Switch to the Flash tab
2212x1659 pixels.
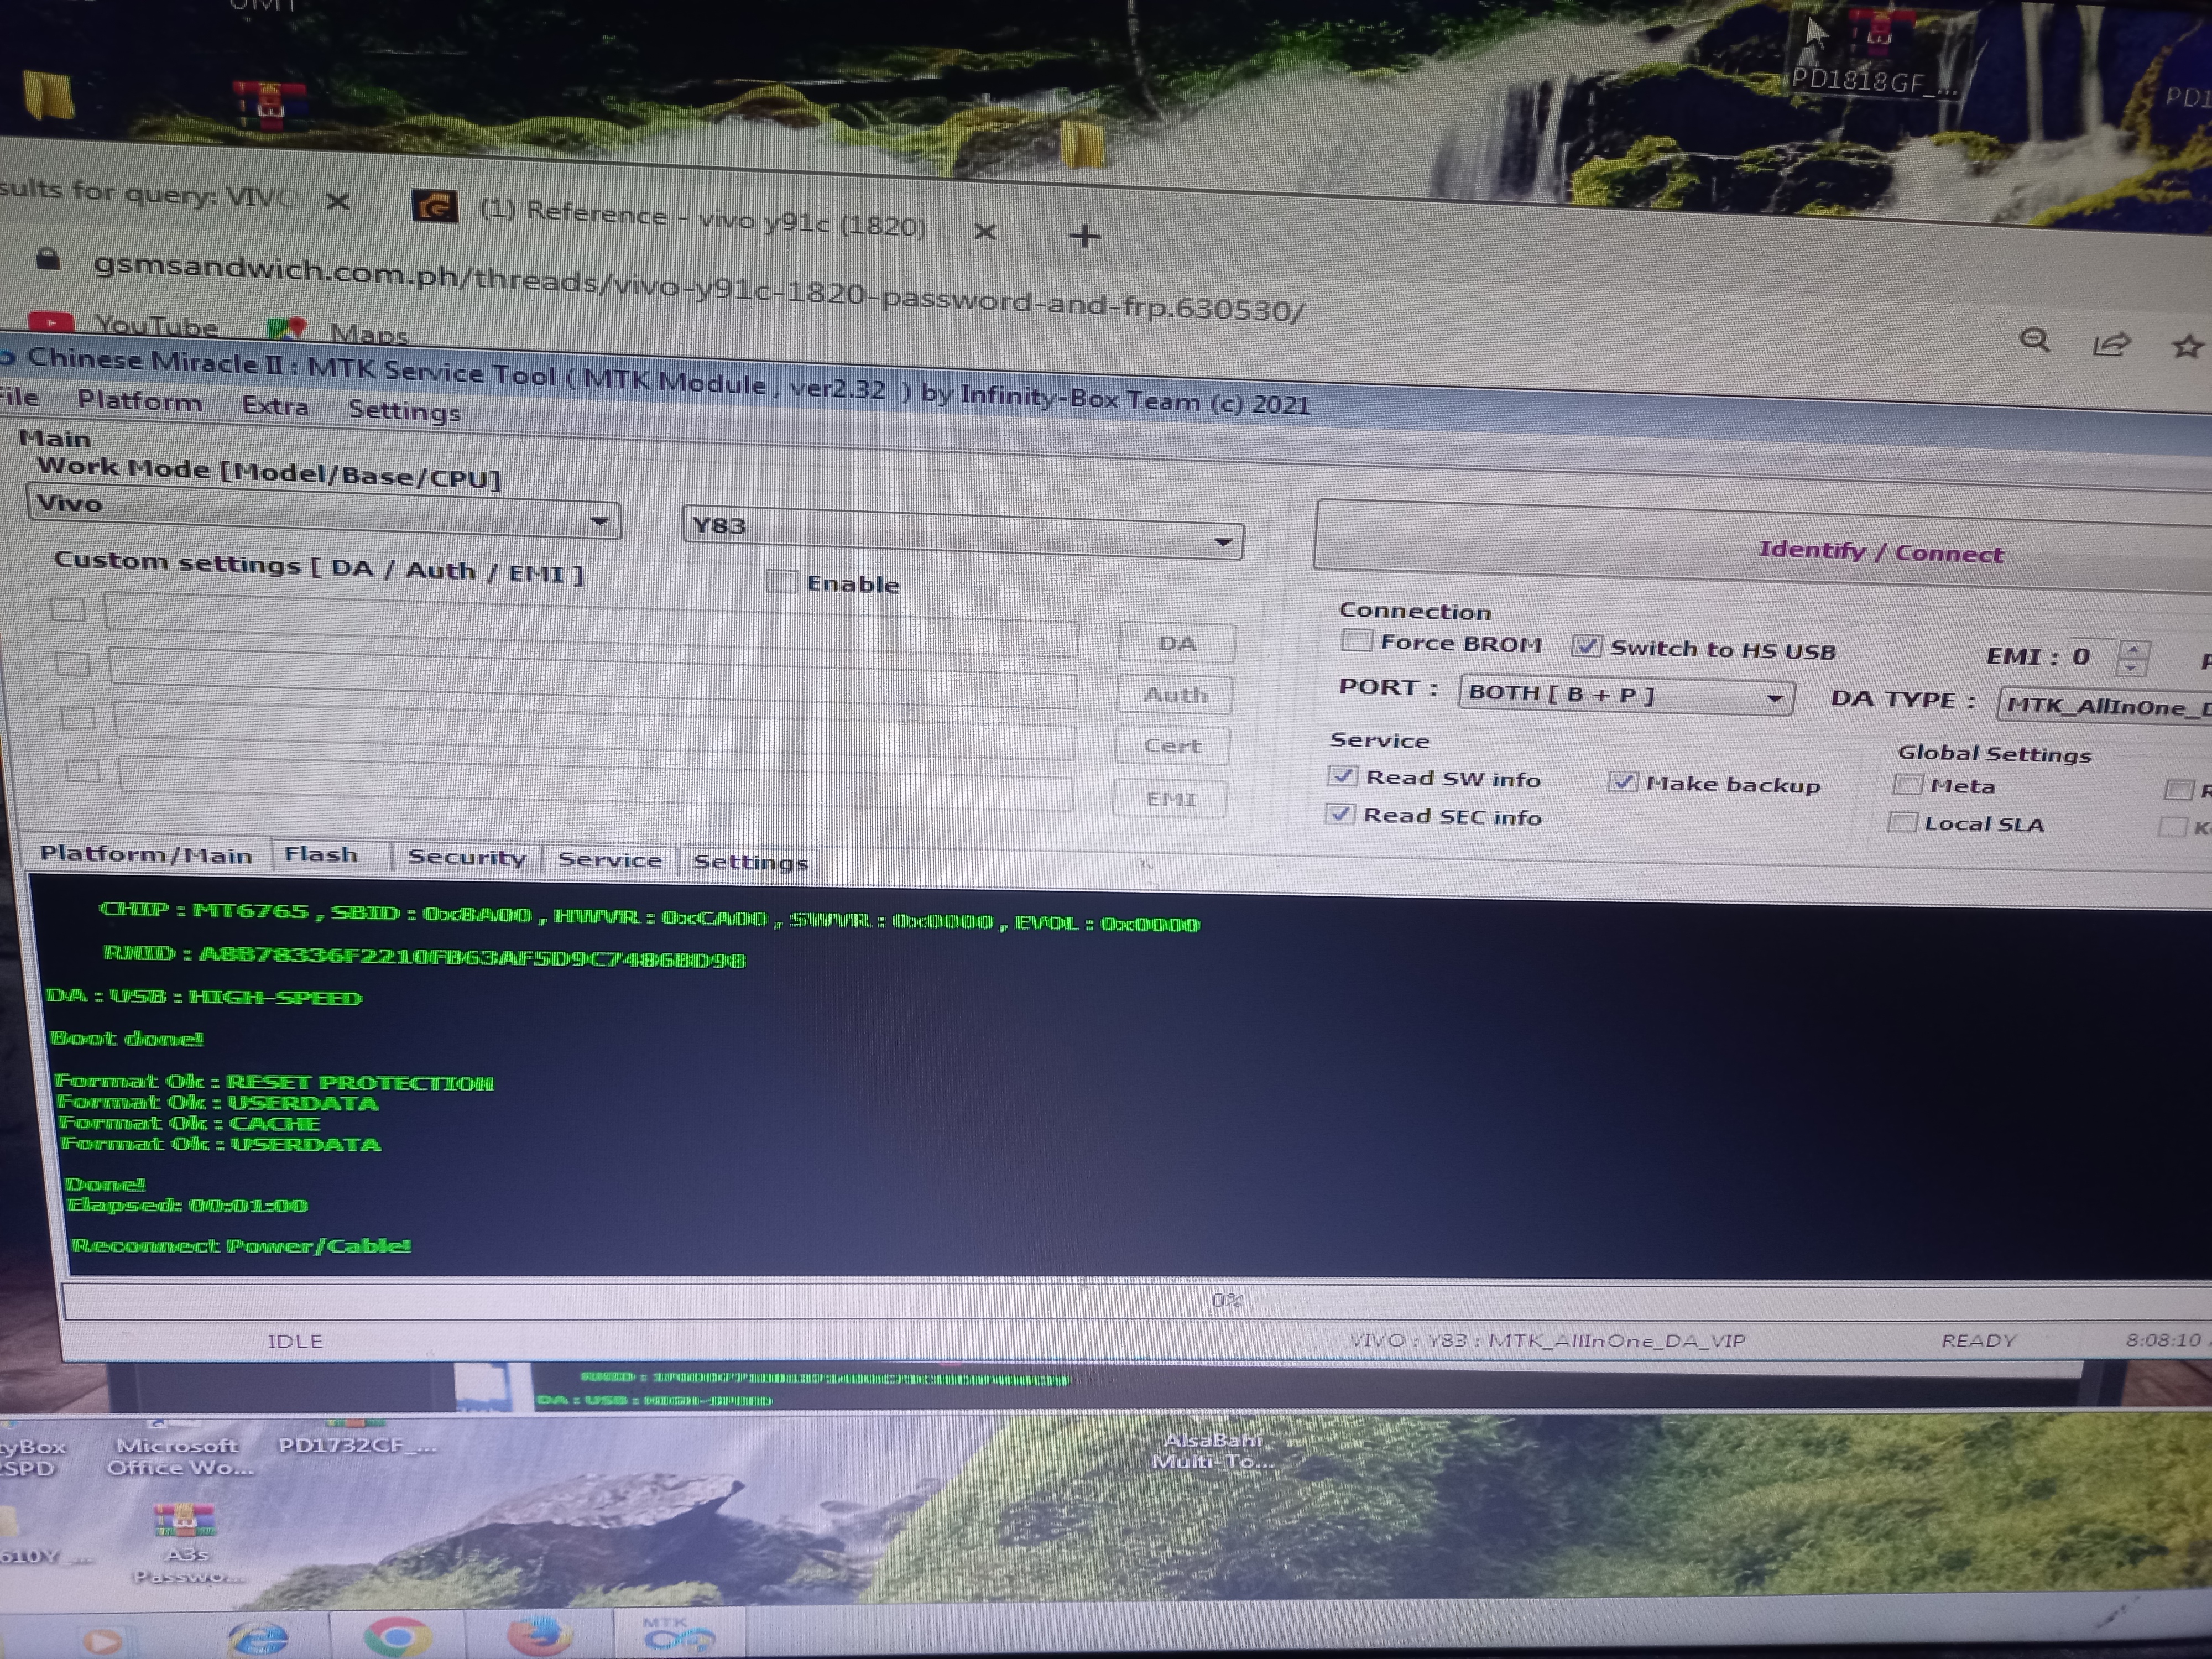click(321, 855)
